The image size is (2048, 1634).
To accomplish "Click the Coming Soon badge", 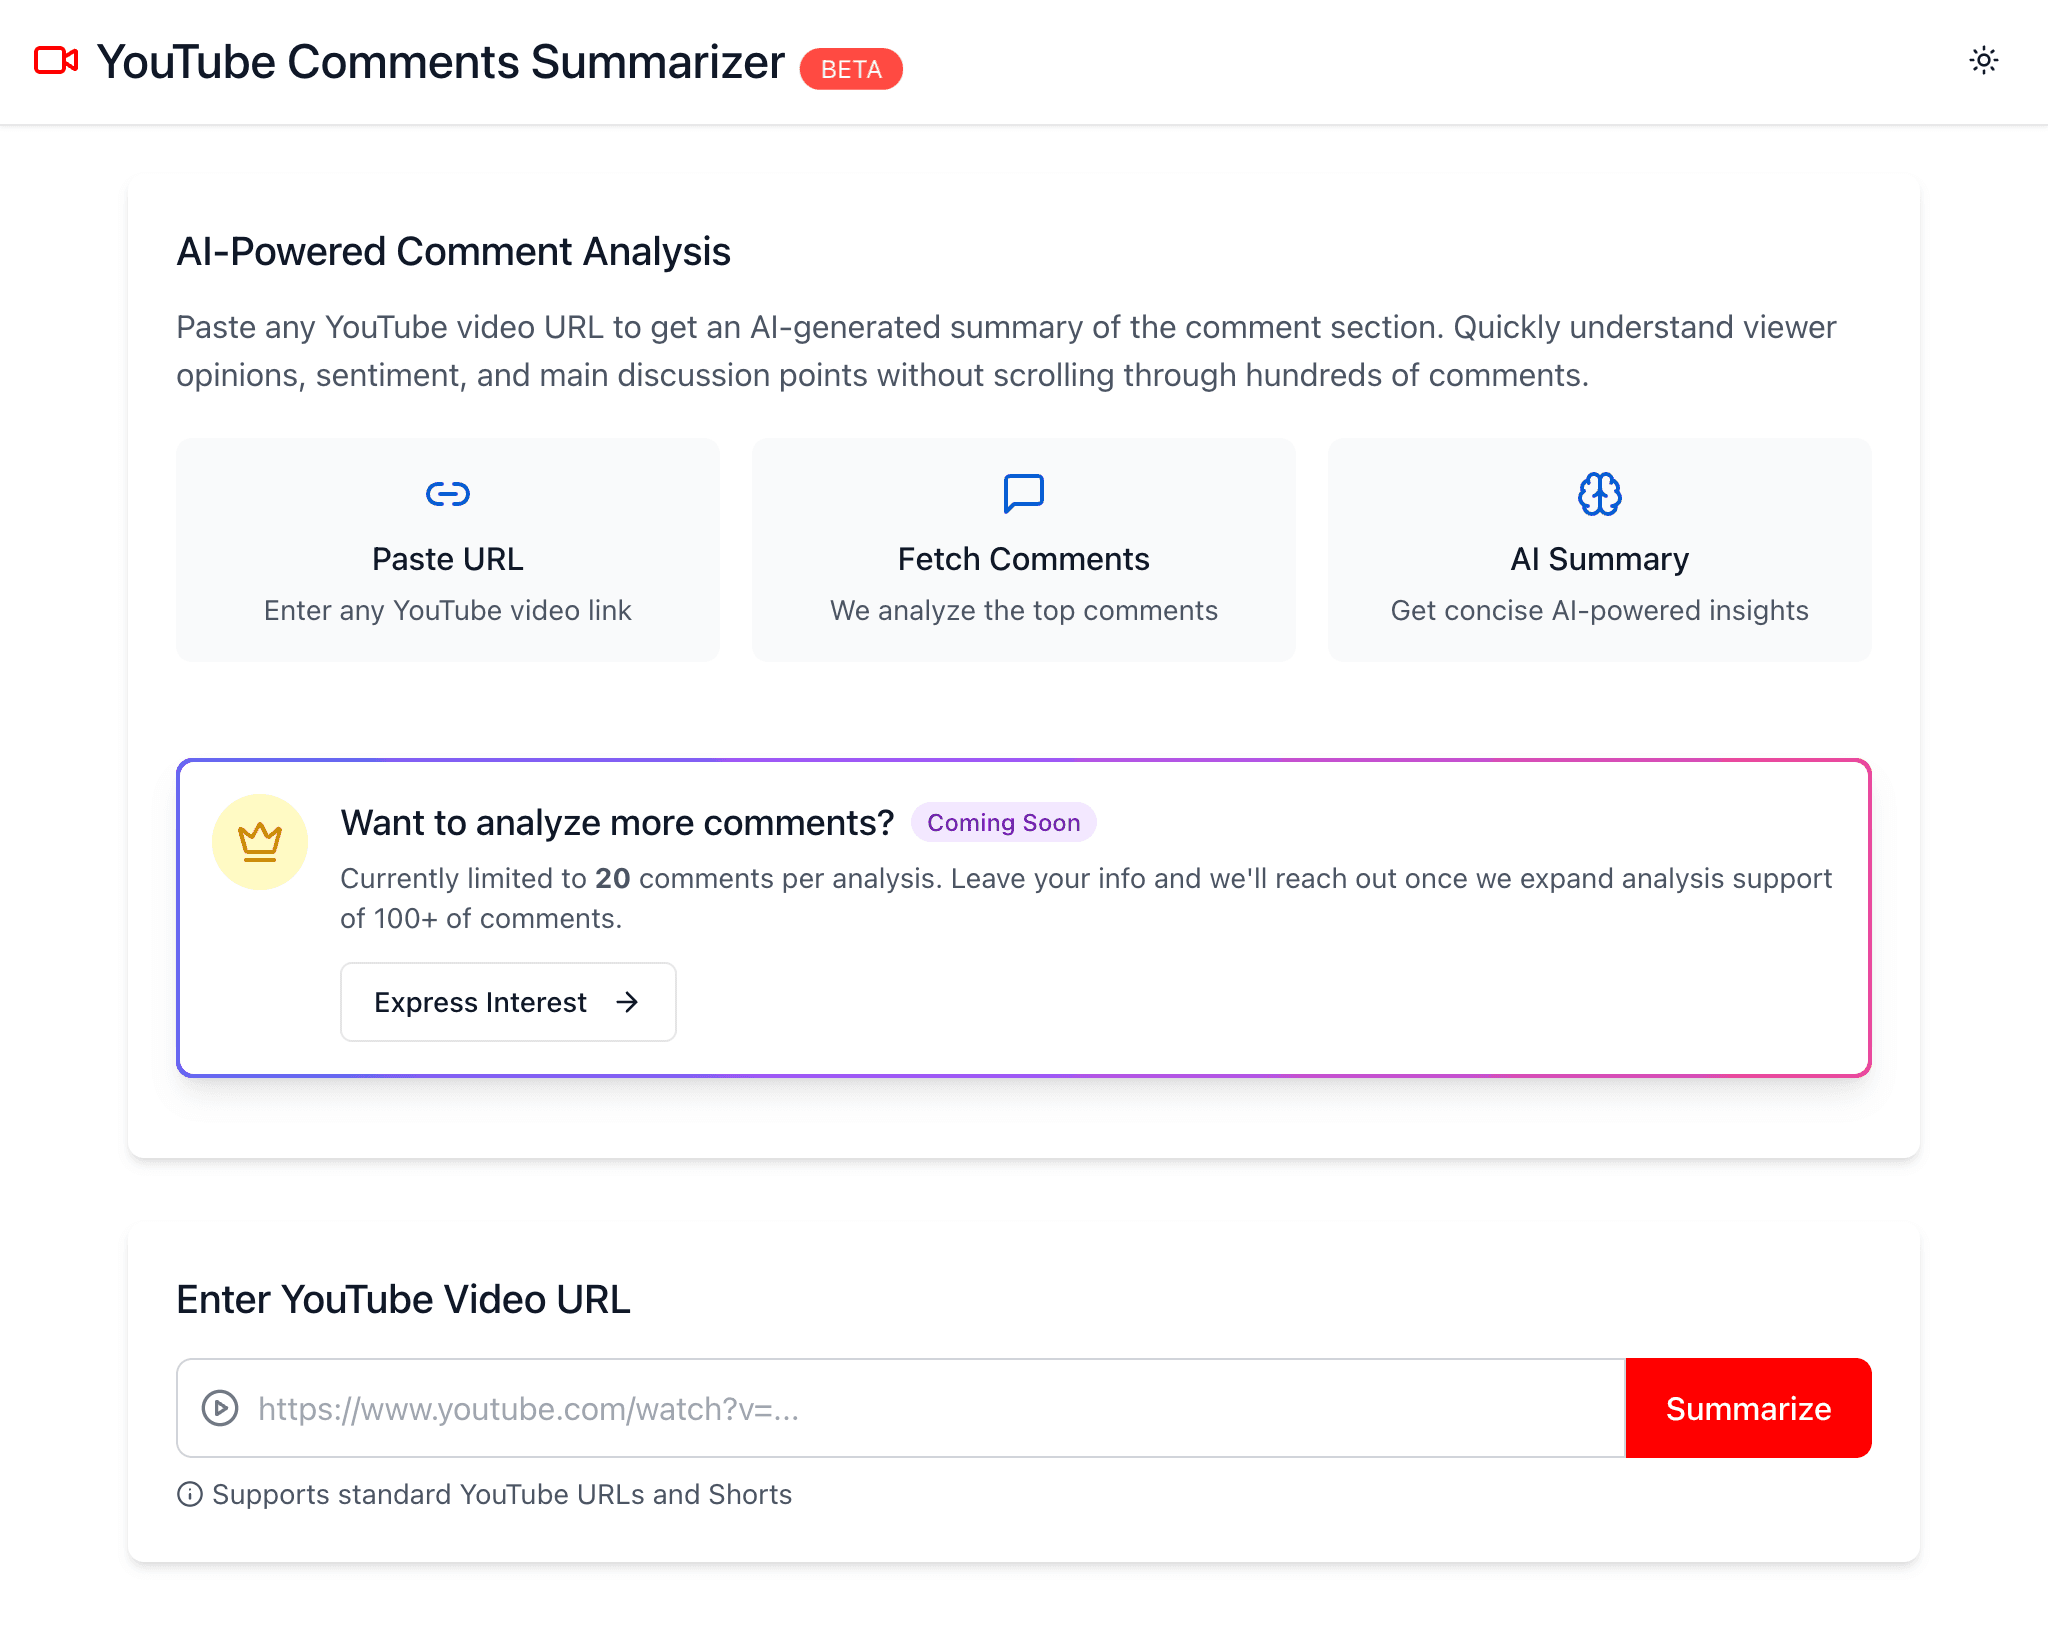I will coord(1003,822).
